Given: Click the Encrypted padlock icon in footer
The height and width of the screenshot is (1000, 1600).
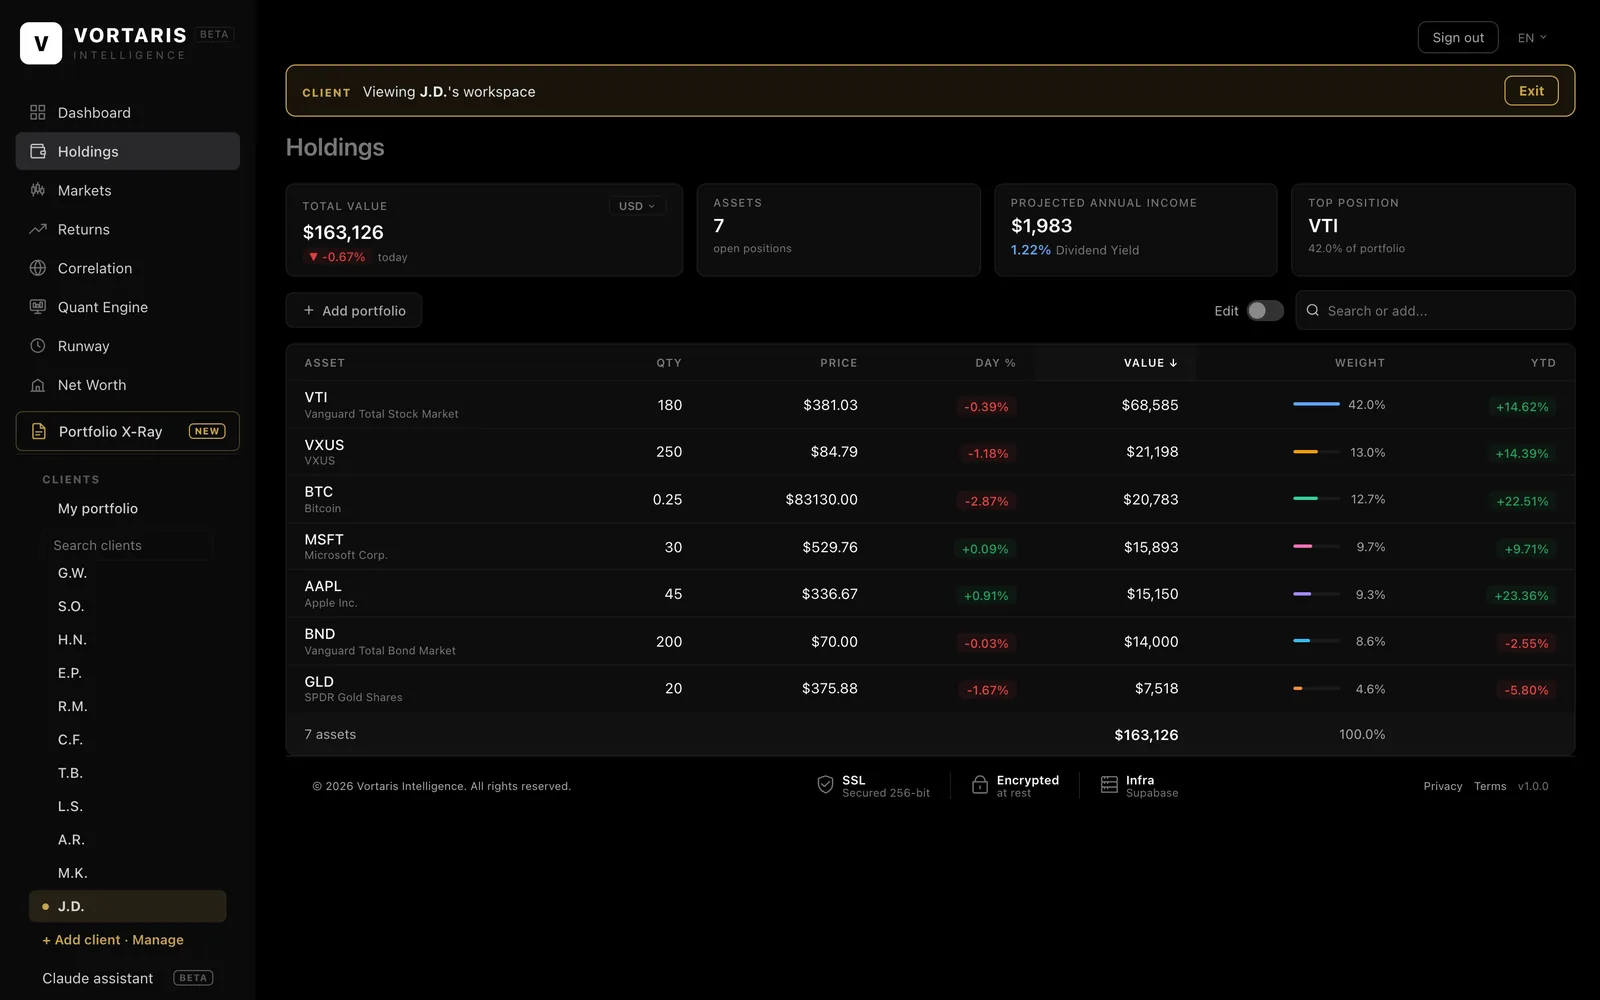Looking at the screenshot, I should coord(980,785).
